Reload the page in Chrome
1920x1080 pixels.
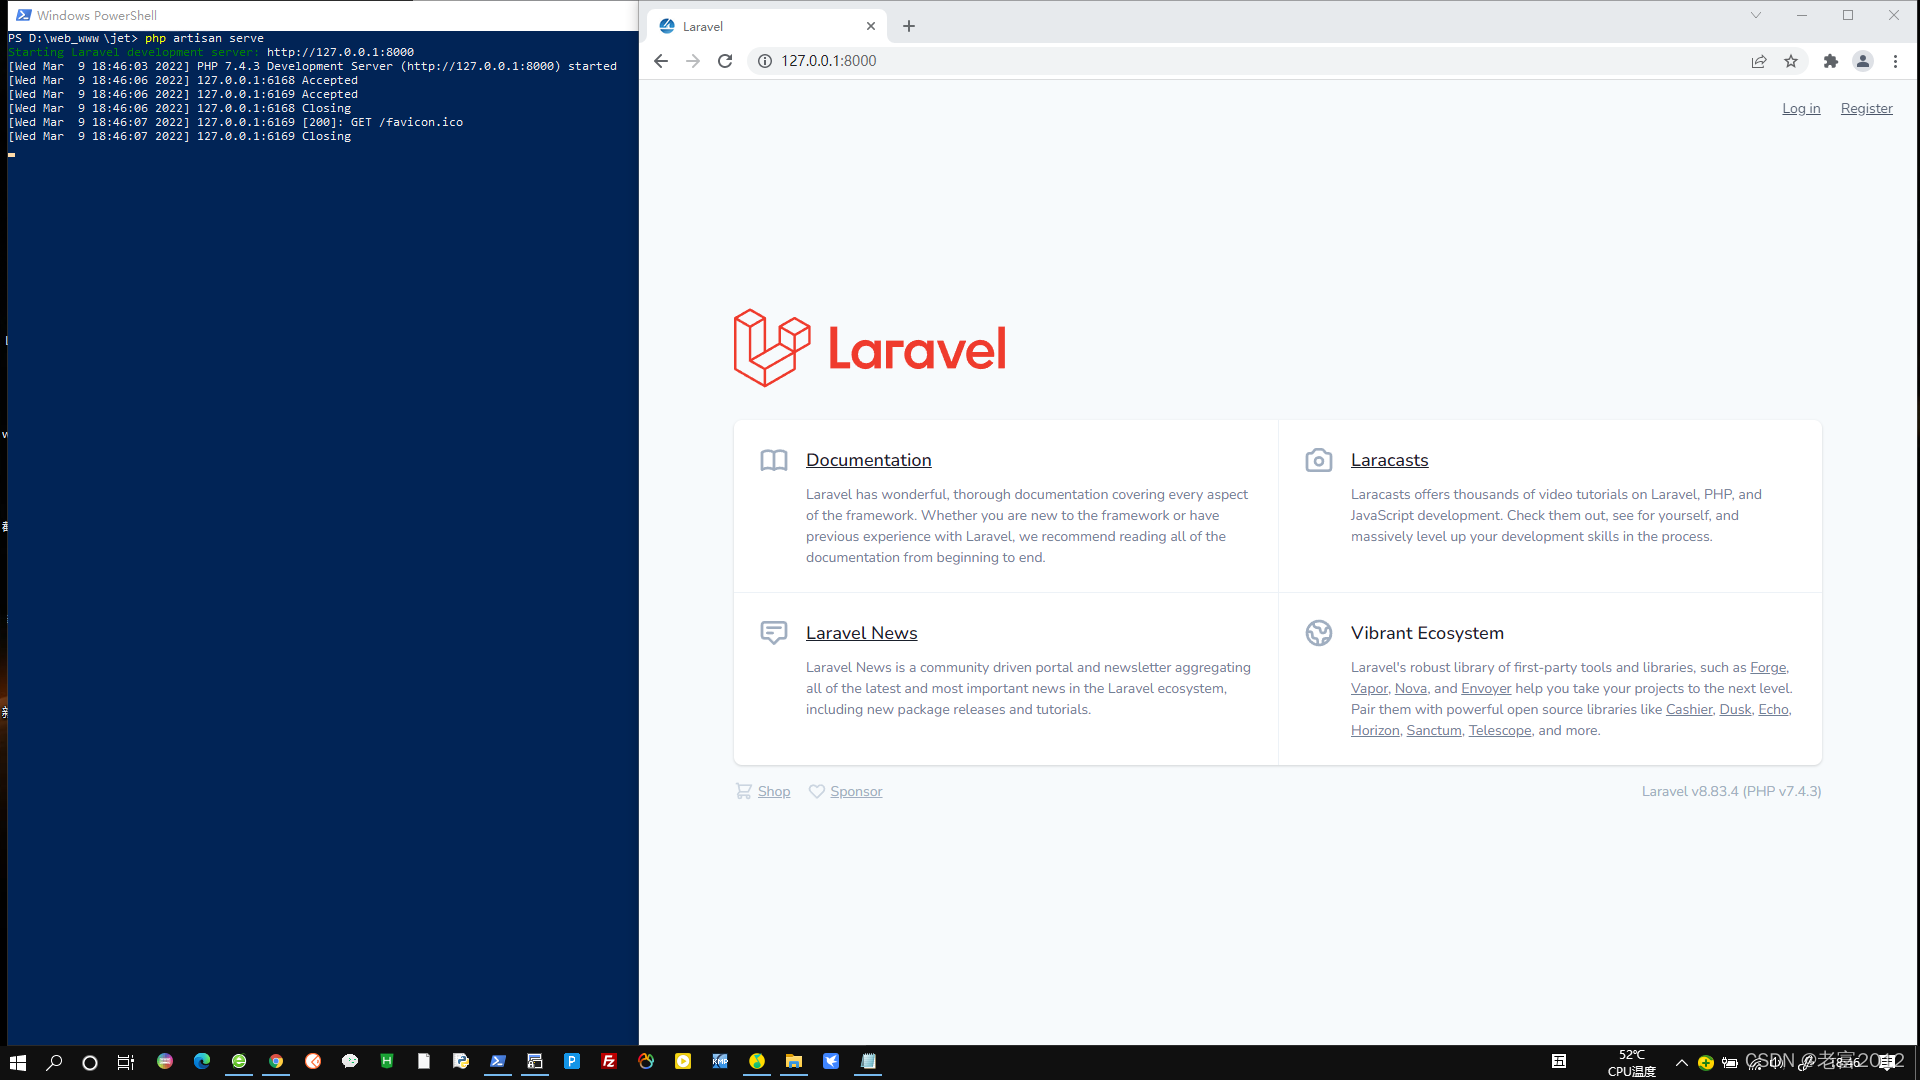coord(725,61)
